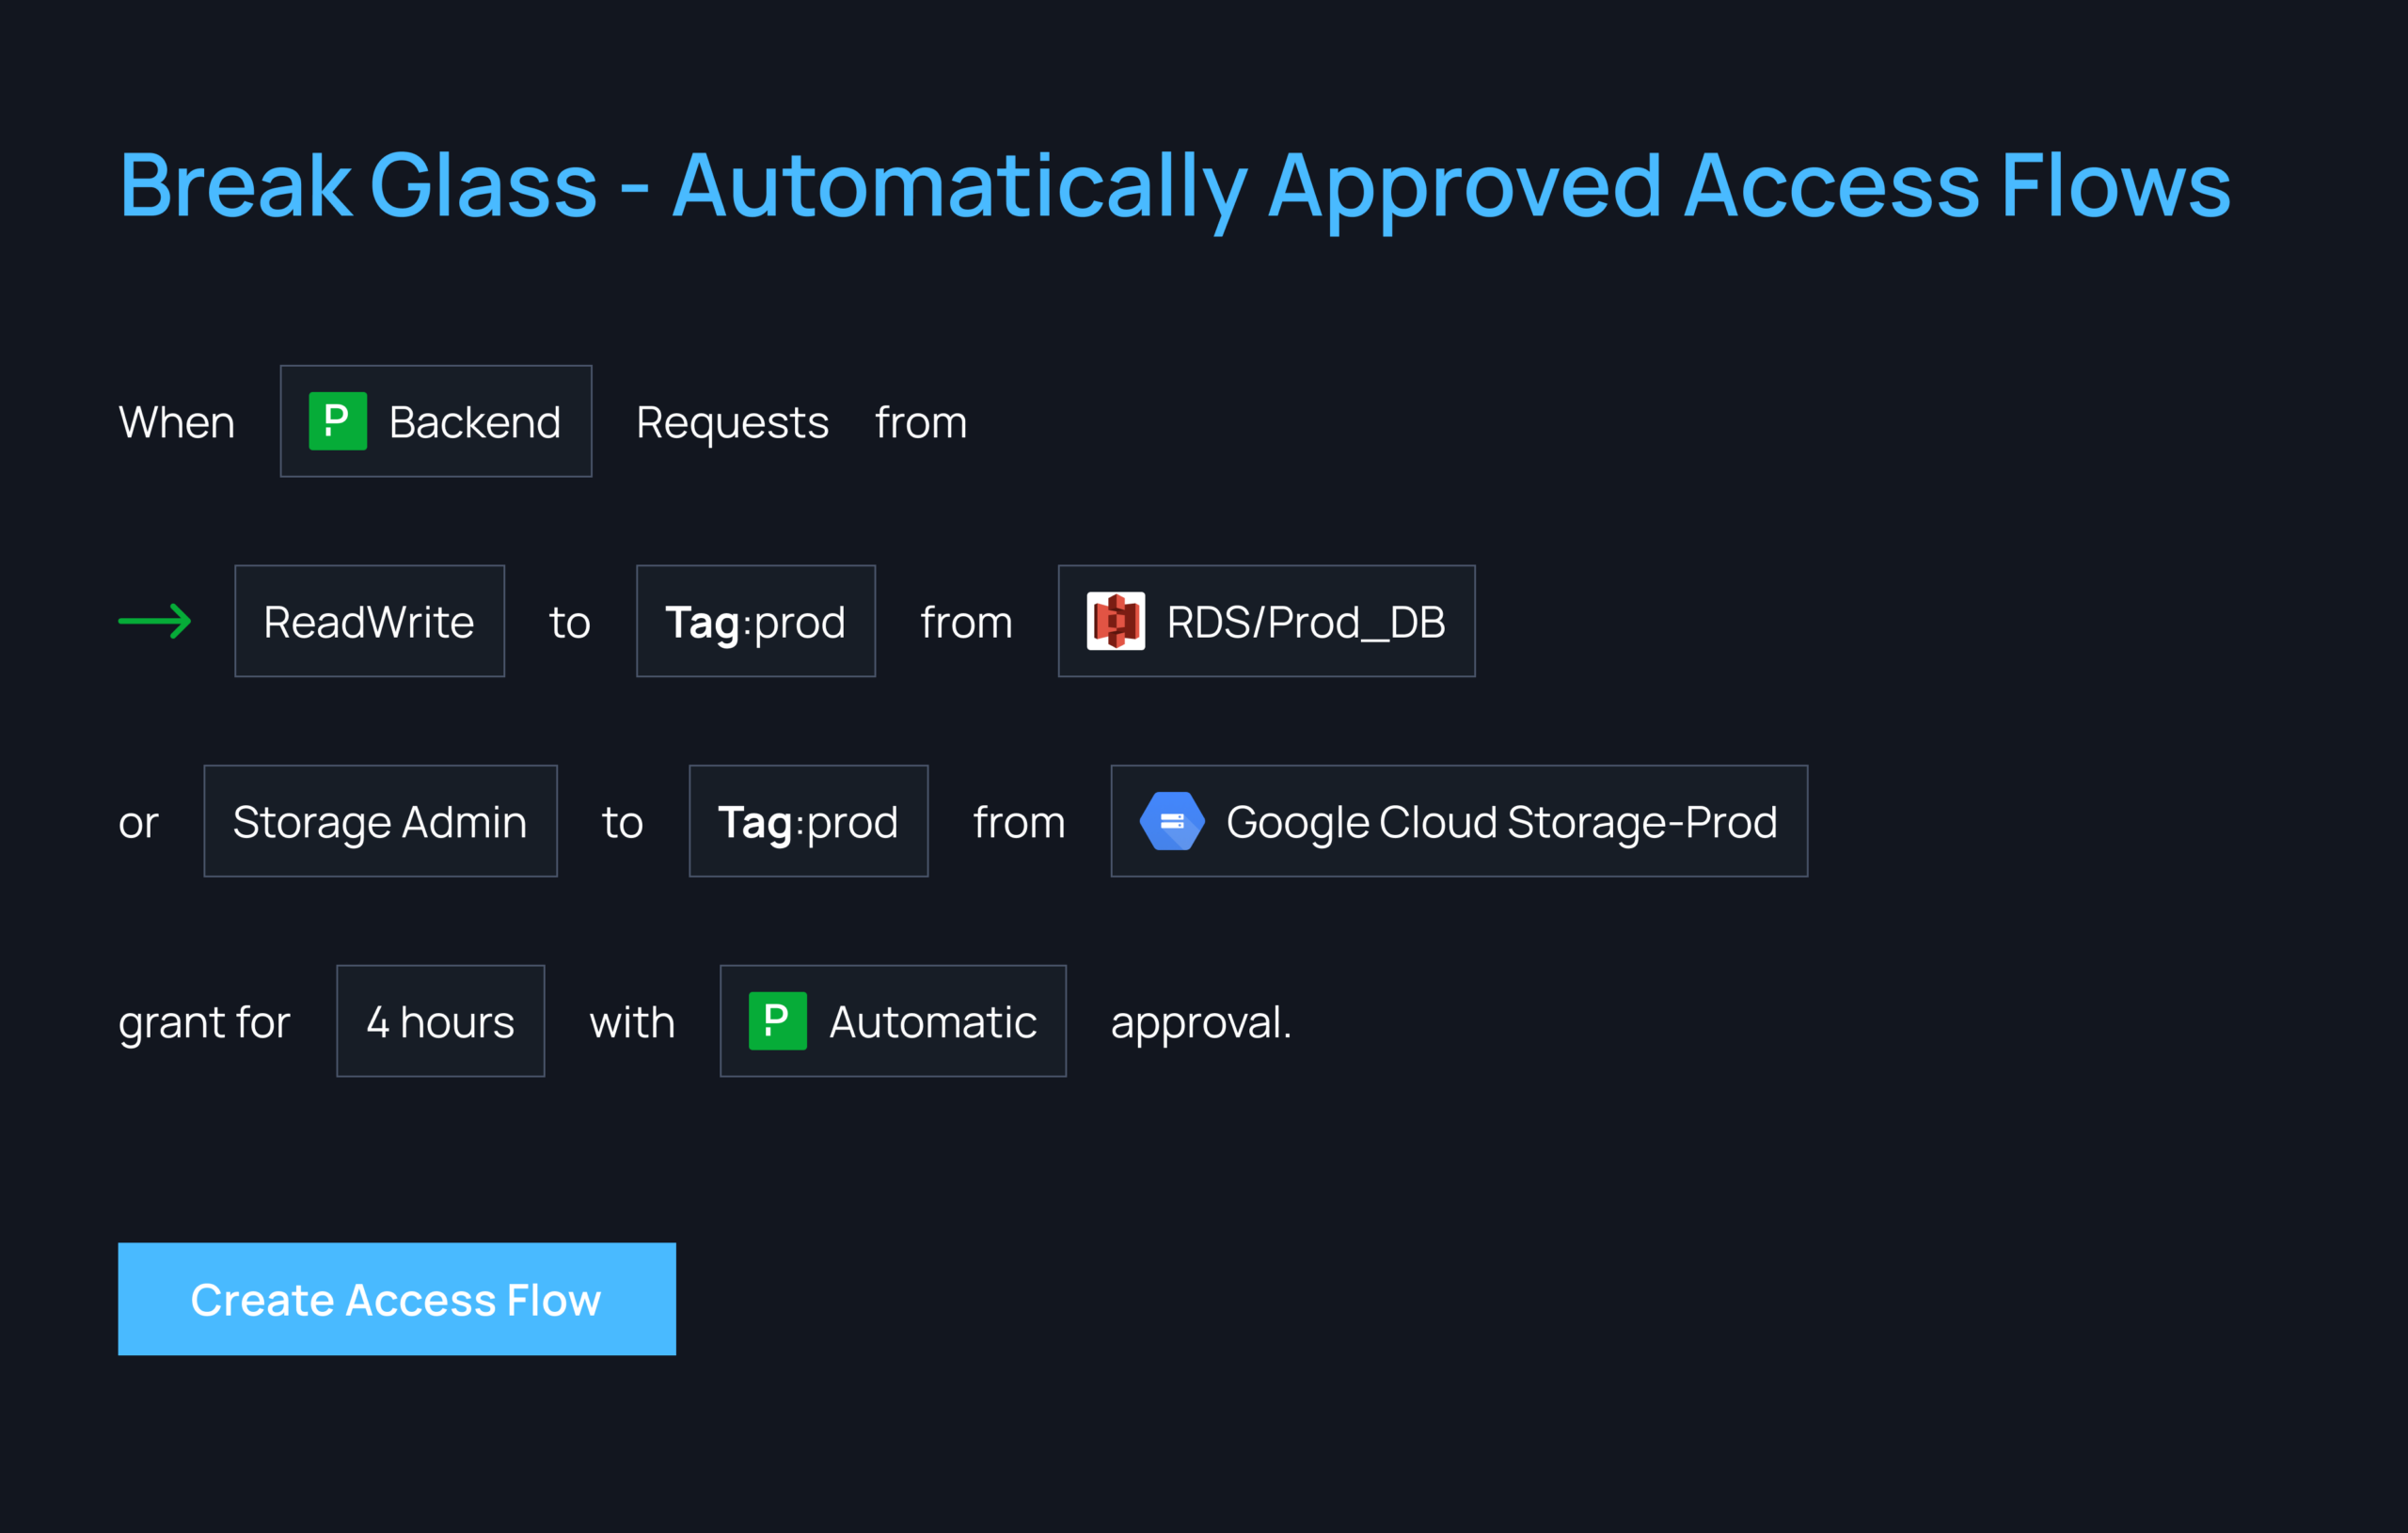Screen dimensions: 2408x1533
Task: Click the green arrow flow indicator
Action: 154,619
